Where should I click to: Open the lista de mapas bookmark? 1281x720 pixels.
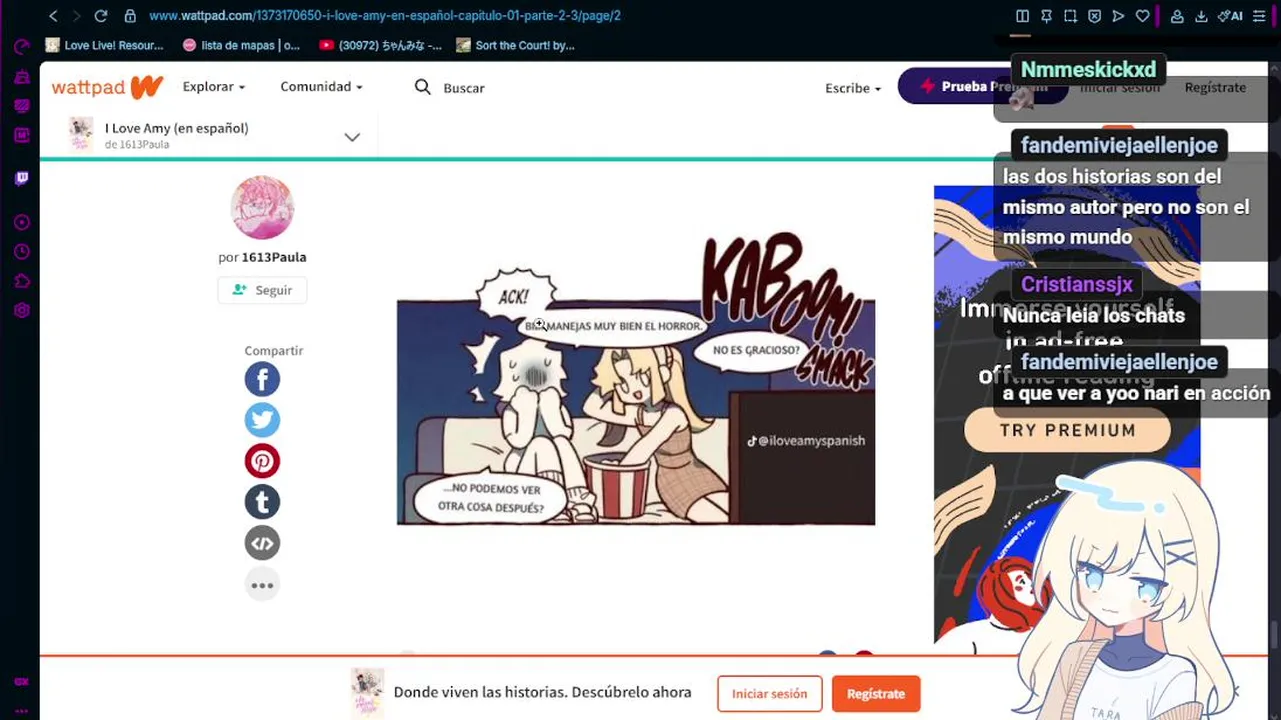coord(241,45)
